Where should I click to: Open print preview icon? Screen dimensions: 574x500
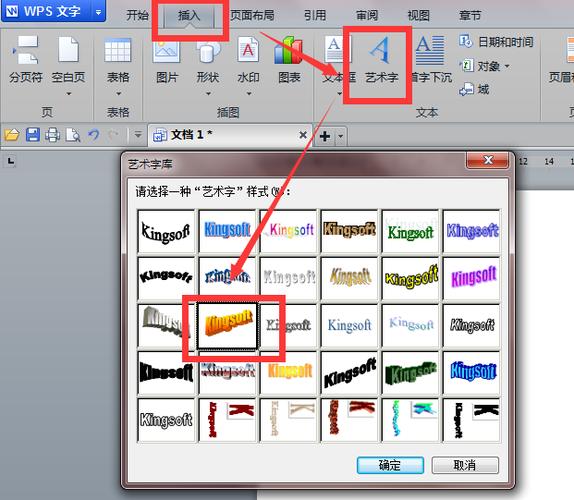[x=73, y=135]
